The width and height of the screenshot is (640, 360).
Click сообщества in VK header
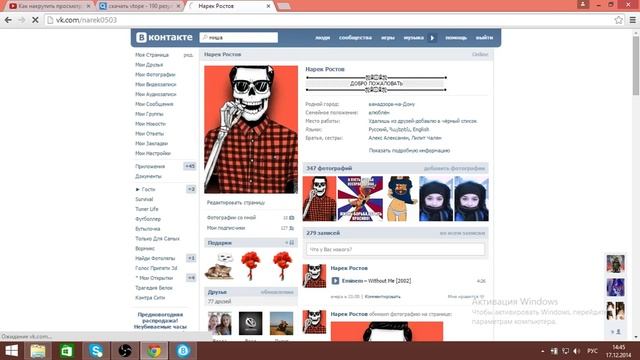355,38
